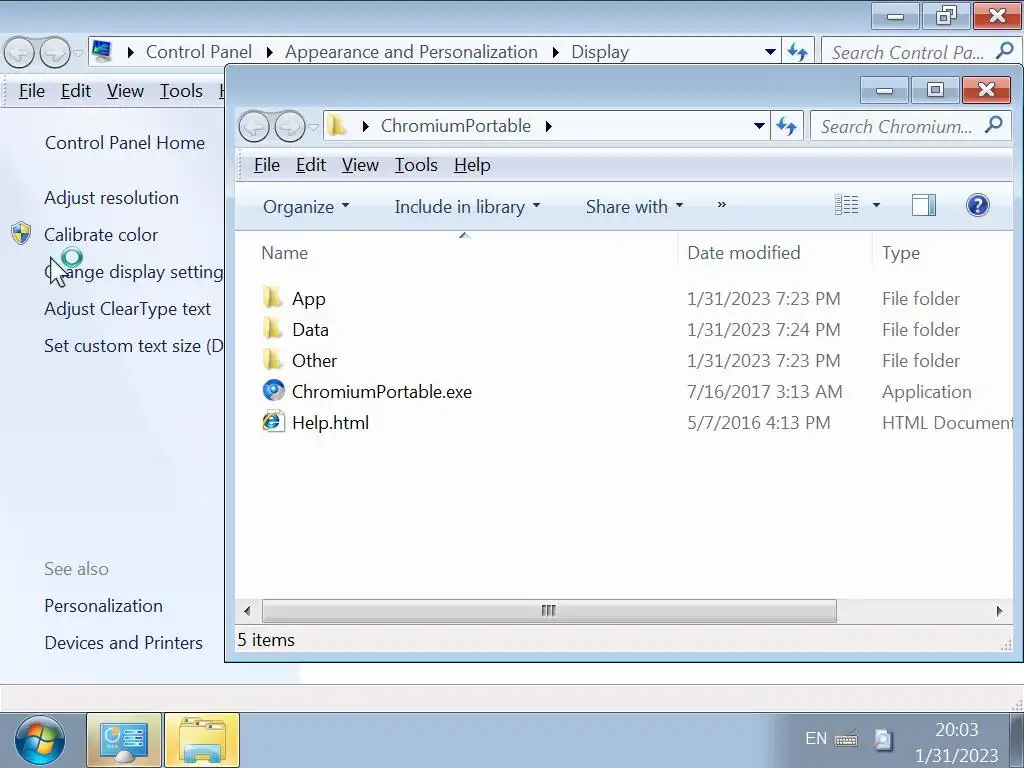Open Adjust ClearType text link
The image size is (1024, 768).
click(127, 308)
